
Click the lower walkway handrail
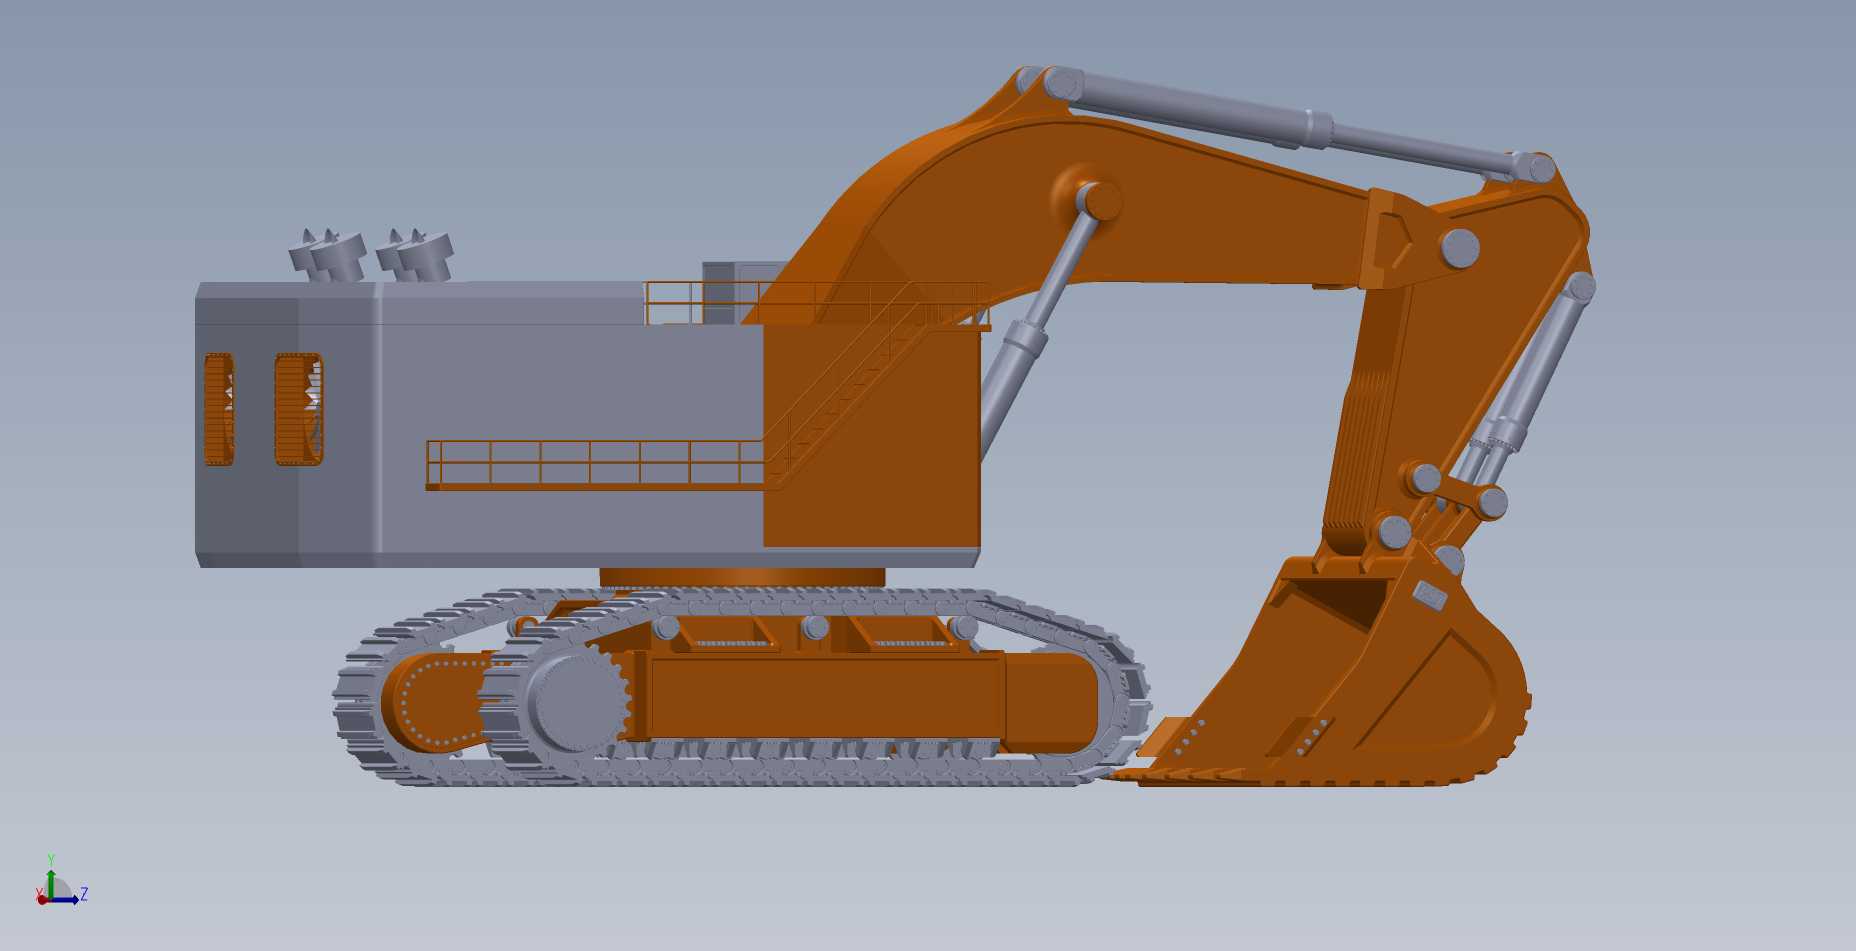pos(590,463)
